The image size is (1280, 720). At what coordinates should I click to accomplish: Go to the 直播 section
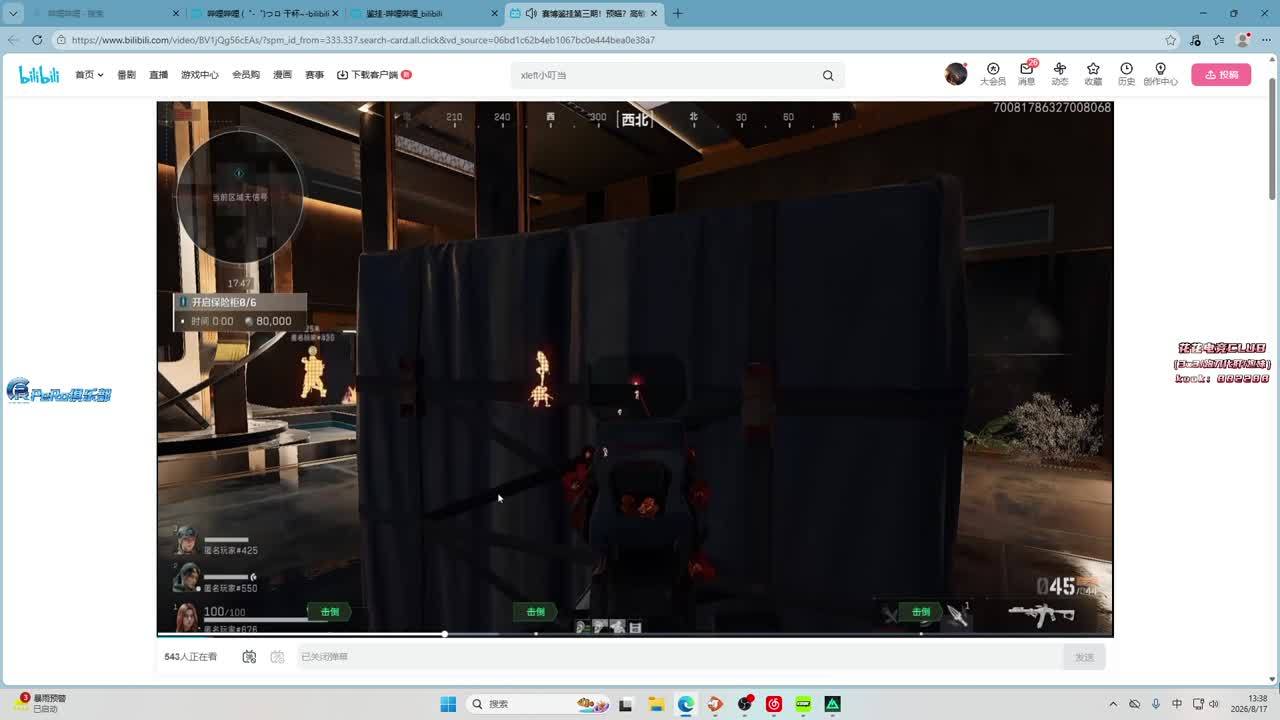(158, 75)
